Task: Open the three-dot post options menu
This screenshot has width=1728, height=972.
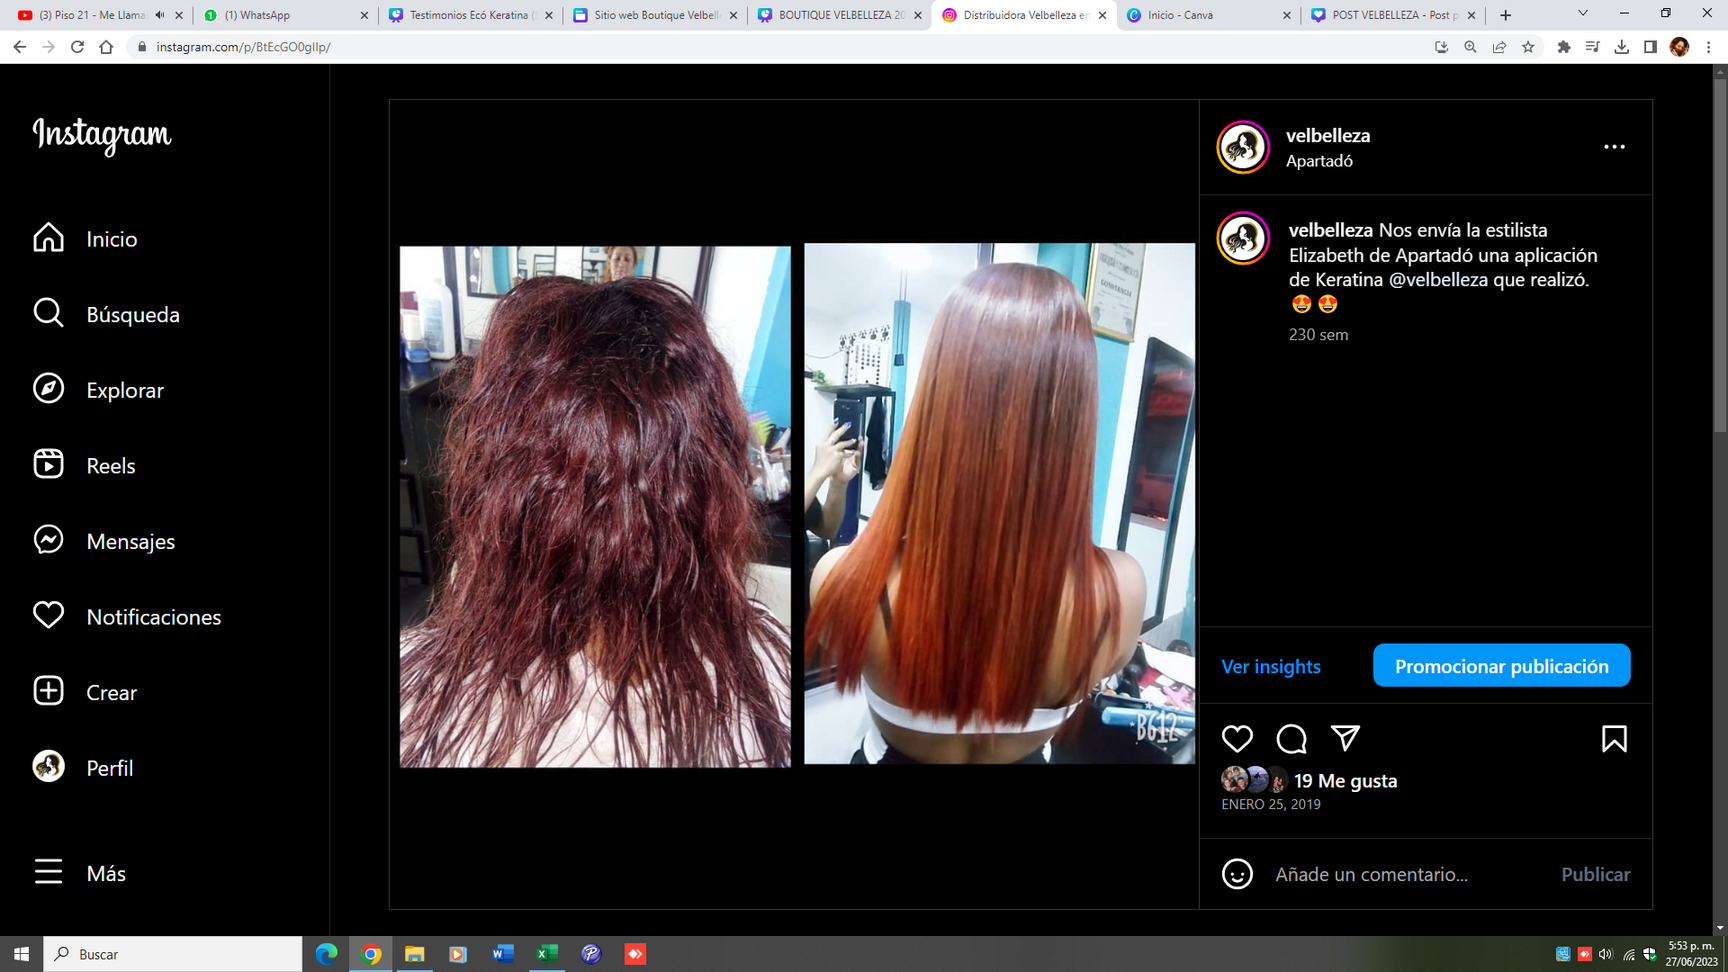Action: 1613,147
